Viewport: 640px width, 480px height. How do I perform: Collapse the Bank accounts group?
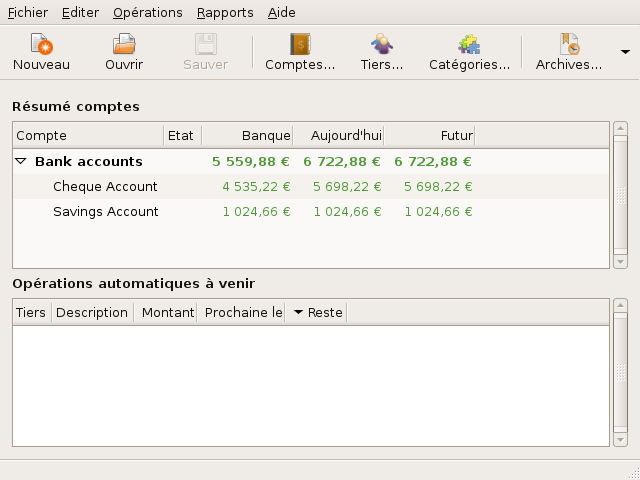pyautogui.click(x=20, y=161)
